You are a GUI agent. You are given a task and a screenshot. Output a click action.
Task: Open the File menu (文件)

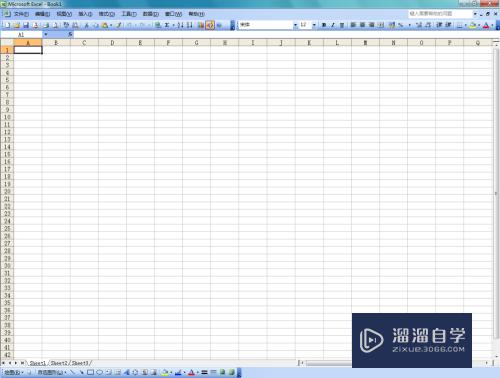coord(21,14)
